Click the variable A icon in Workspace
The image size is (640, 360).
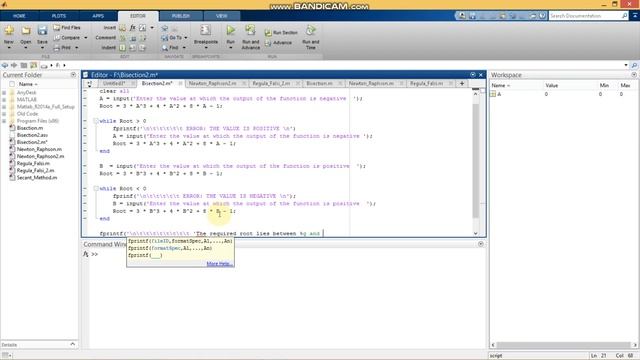[493, 94]
